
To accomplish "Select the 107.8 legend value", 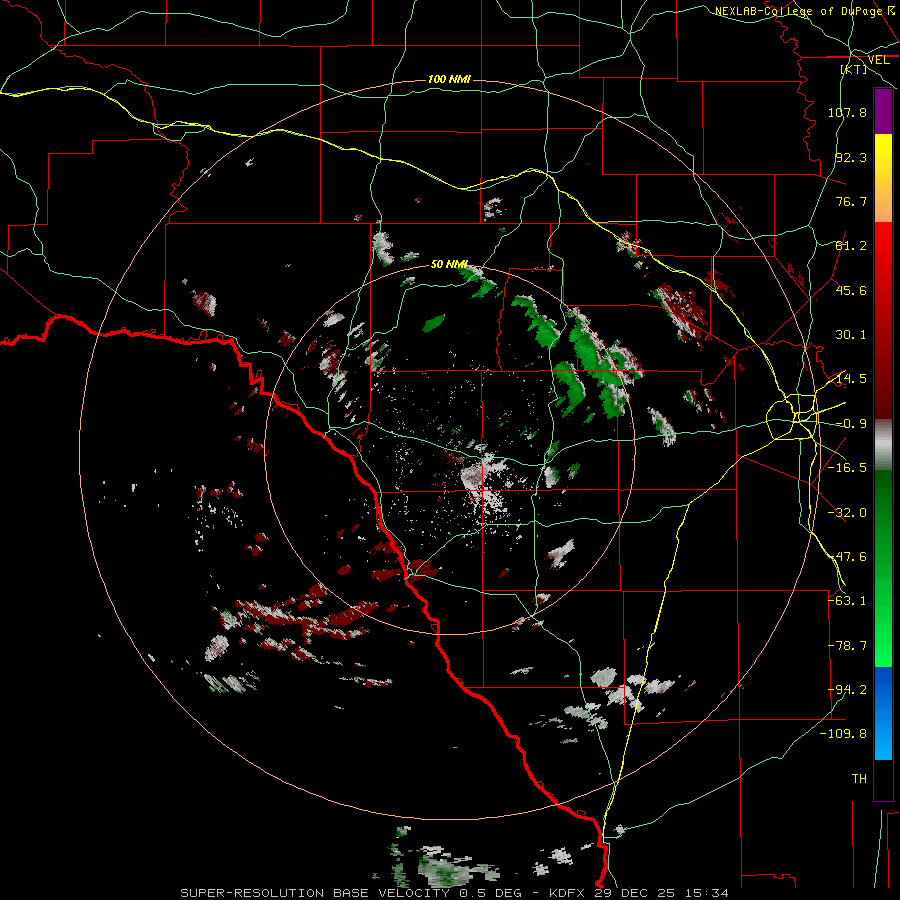I will [x=847, y=112].
